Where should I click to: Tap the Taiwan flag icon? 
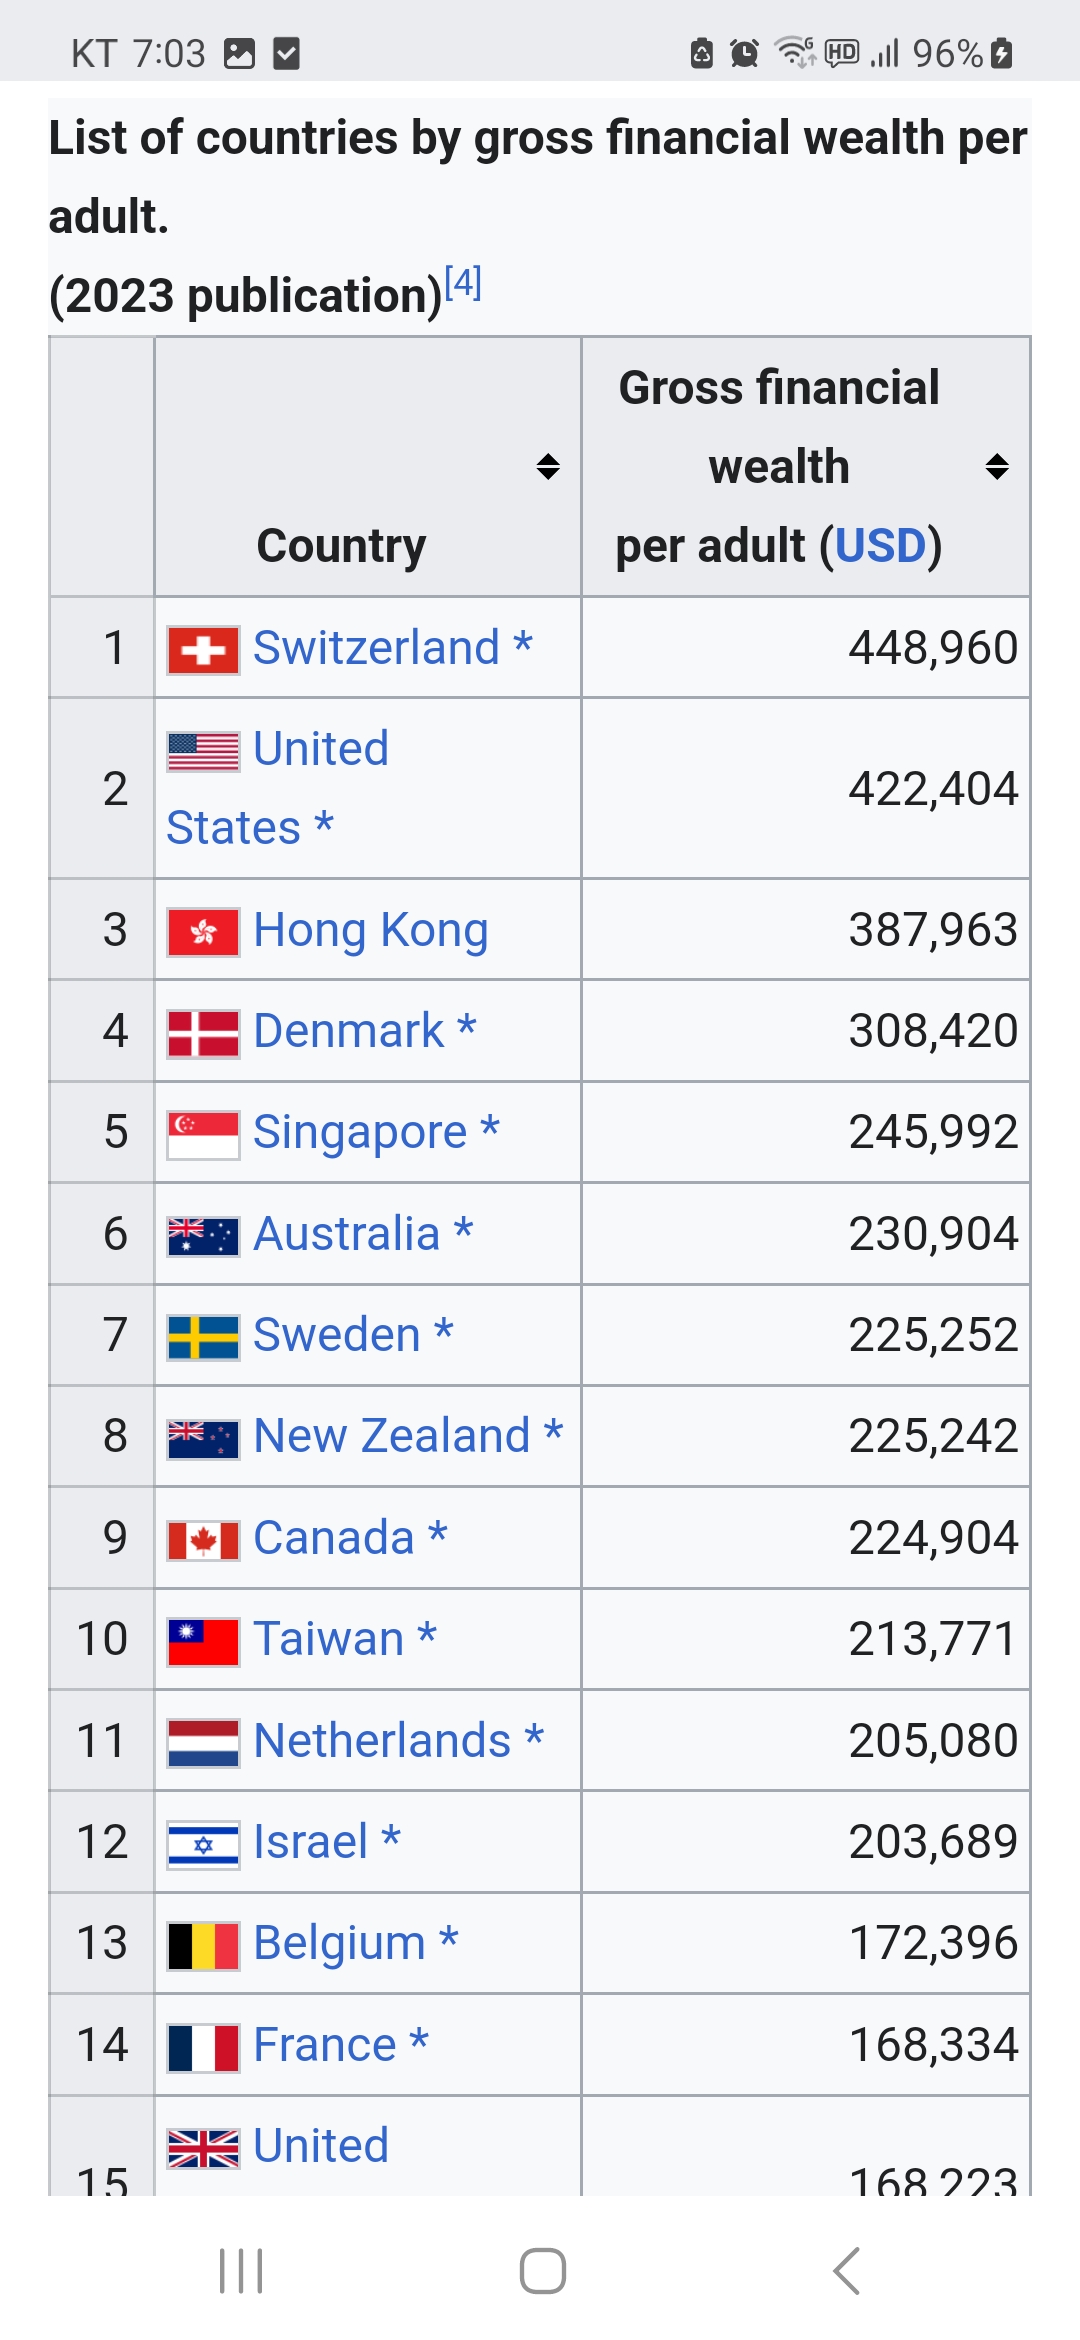coord(203,1642)
